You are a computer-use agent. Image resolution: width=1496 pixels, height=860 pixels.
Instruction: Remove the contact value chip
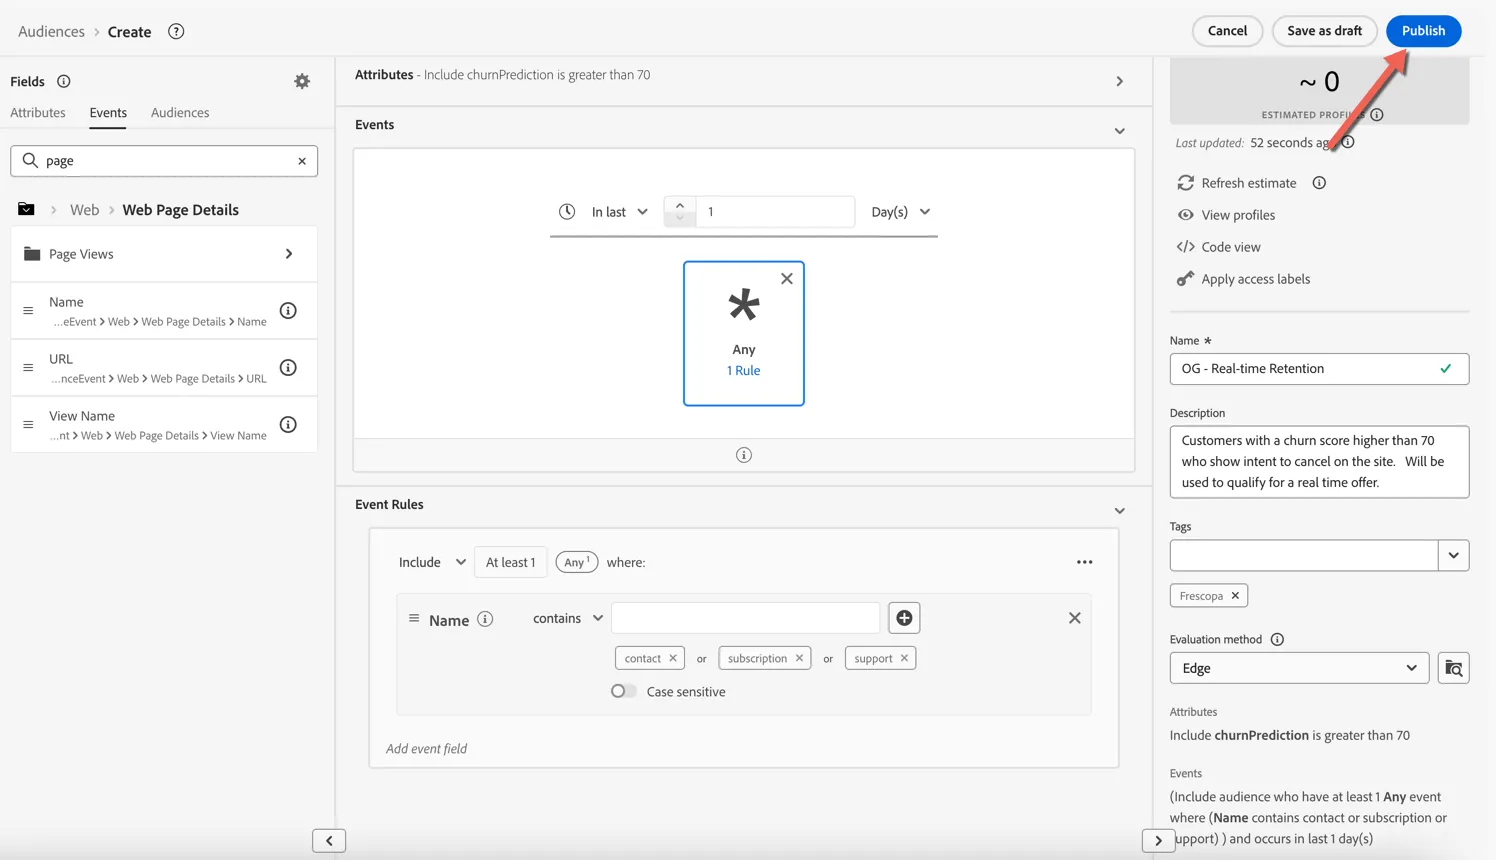point(673,658)
